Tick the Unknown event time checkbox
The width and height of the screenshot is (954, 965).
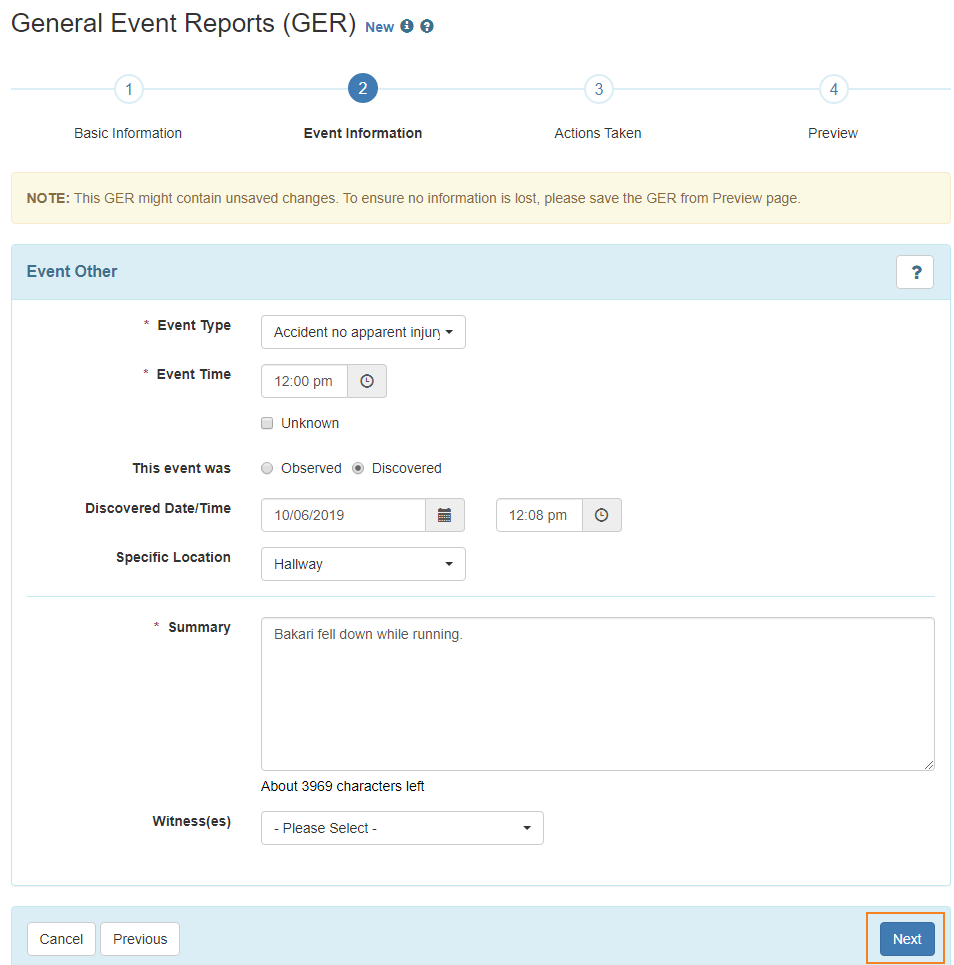(x=267, y=423)
